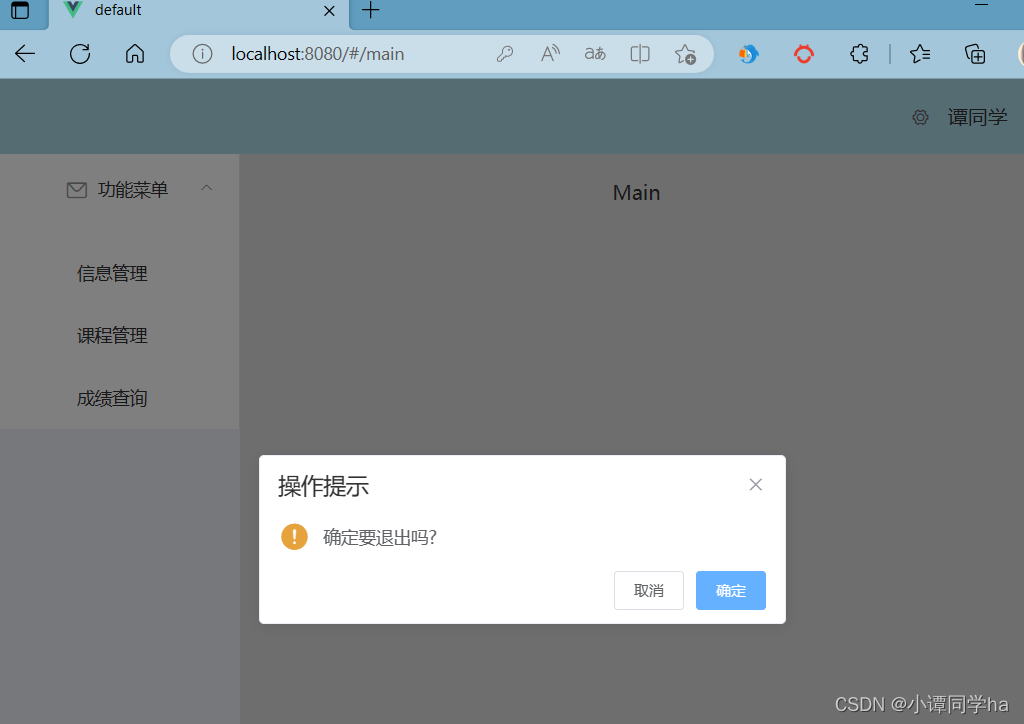Screen dimensions: 1024x724
Task: Click the translate icon in the address bar
Action: [x=594, y=54]
